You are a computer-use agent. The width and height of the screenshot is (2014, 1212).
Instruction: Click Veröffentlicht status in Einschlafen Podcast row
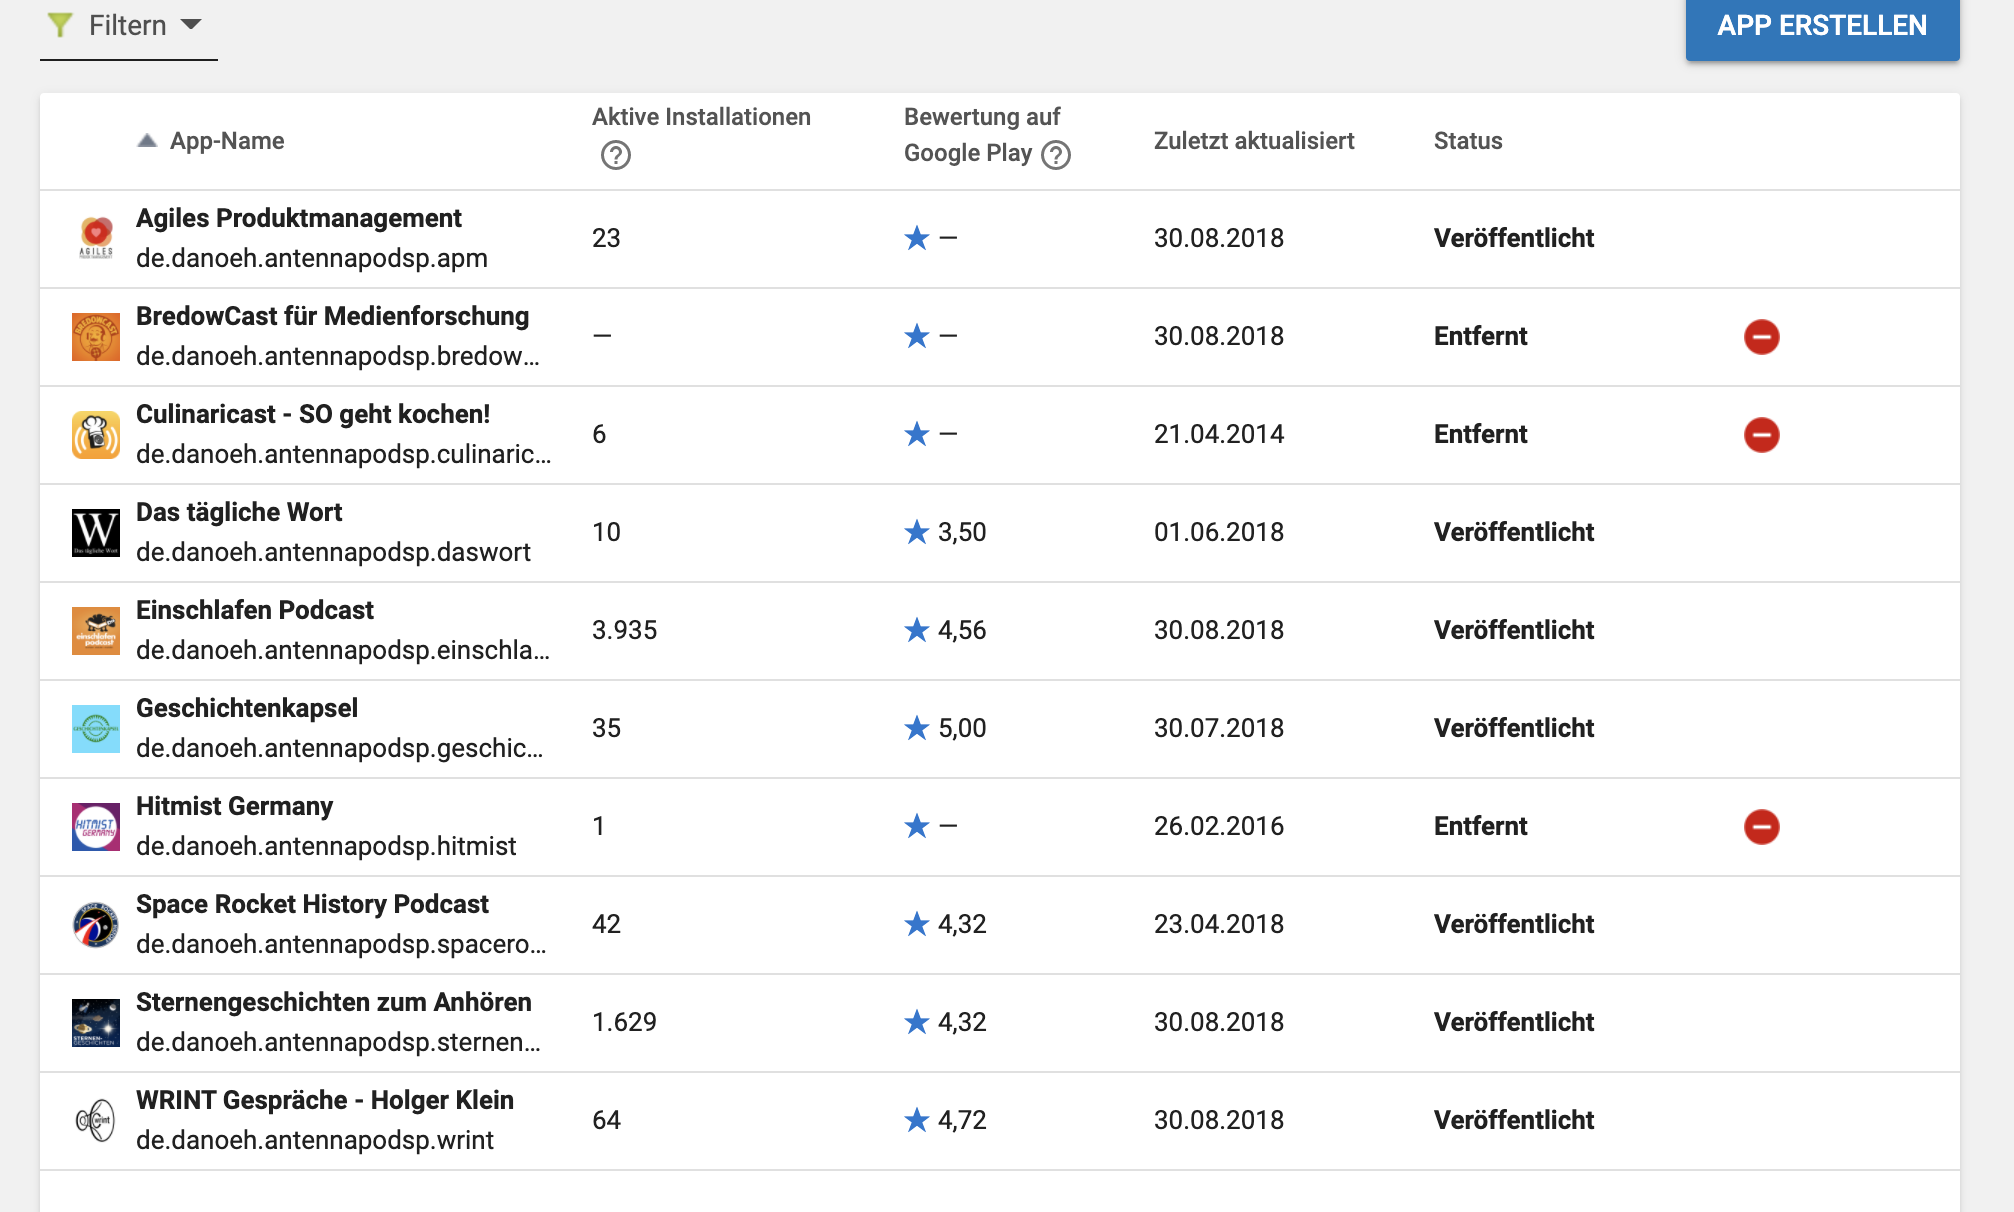(1514, 630)
